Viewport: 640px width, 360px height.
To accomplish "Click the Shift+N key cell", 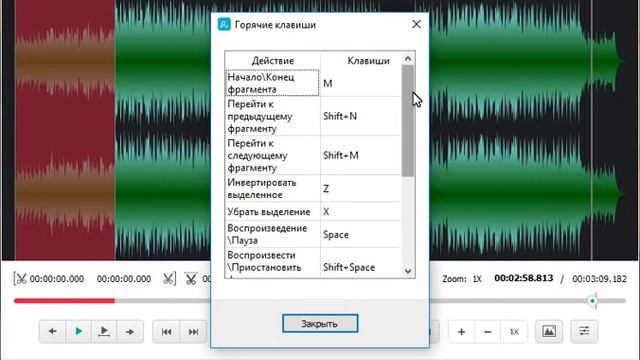I will (361, 116).
